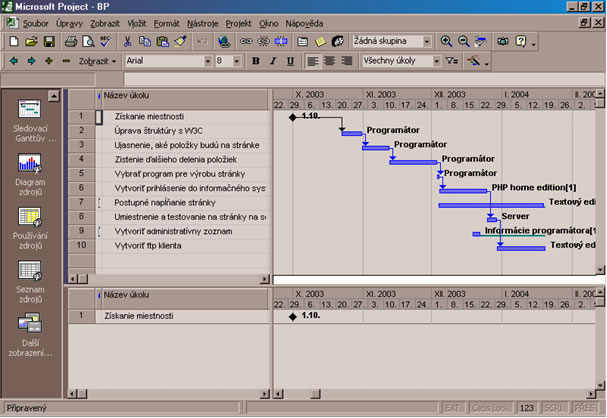Open the Projekt menu
607x418 pixels.
point(238,24)
